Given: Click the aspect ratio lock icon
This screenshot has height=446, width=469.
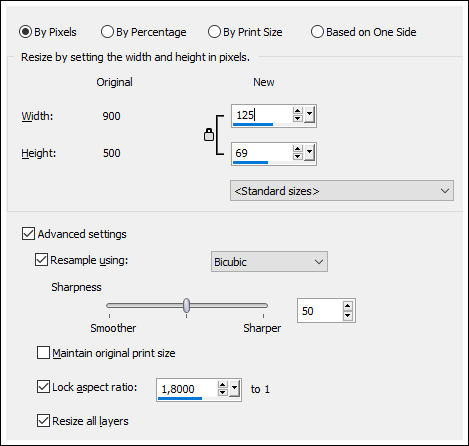Looking at the screenshot, I should click(x=209, y=135).
